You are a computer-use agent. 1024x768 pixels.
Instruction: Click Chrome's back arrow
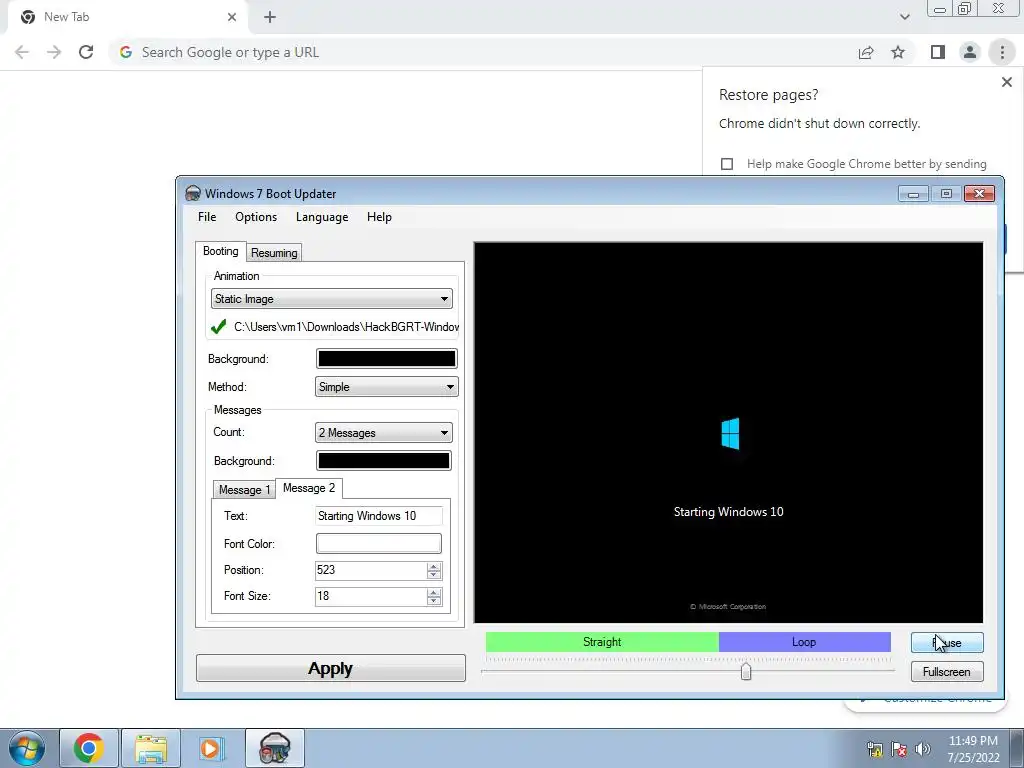(22, 52)
